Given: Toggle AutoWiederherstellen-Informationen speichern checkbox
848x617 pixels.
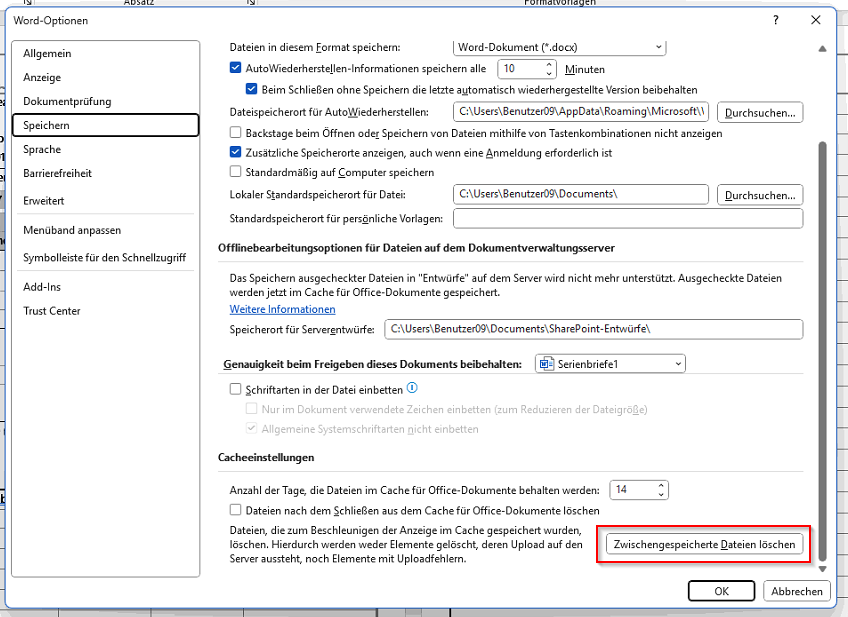Looking at the screenshot, I should coord(236,69).
